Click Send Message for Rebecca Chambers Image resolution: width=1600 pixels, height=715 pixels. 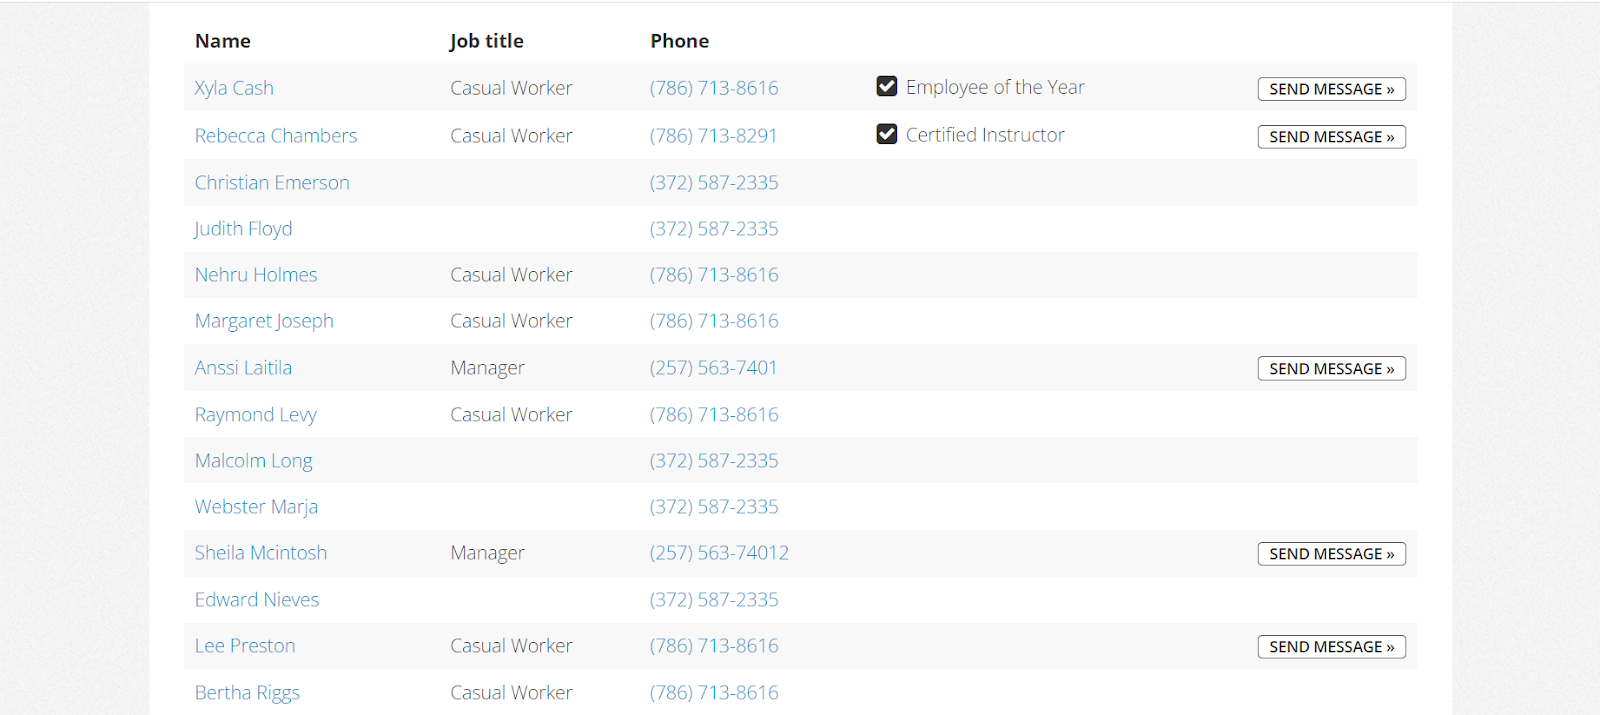[x=1331, y=136]
